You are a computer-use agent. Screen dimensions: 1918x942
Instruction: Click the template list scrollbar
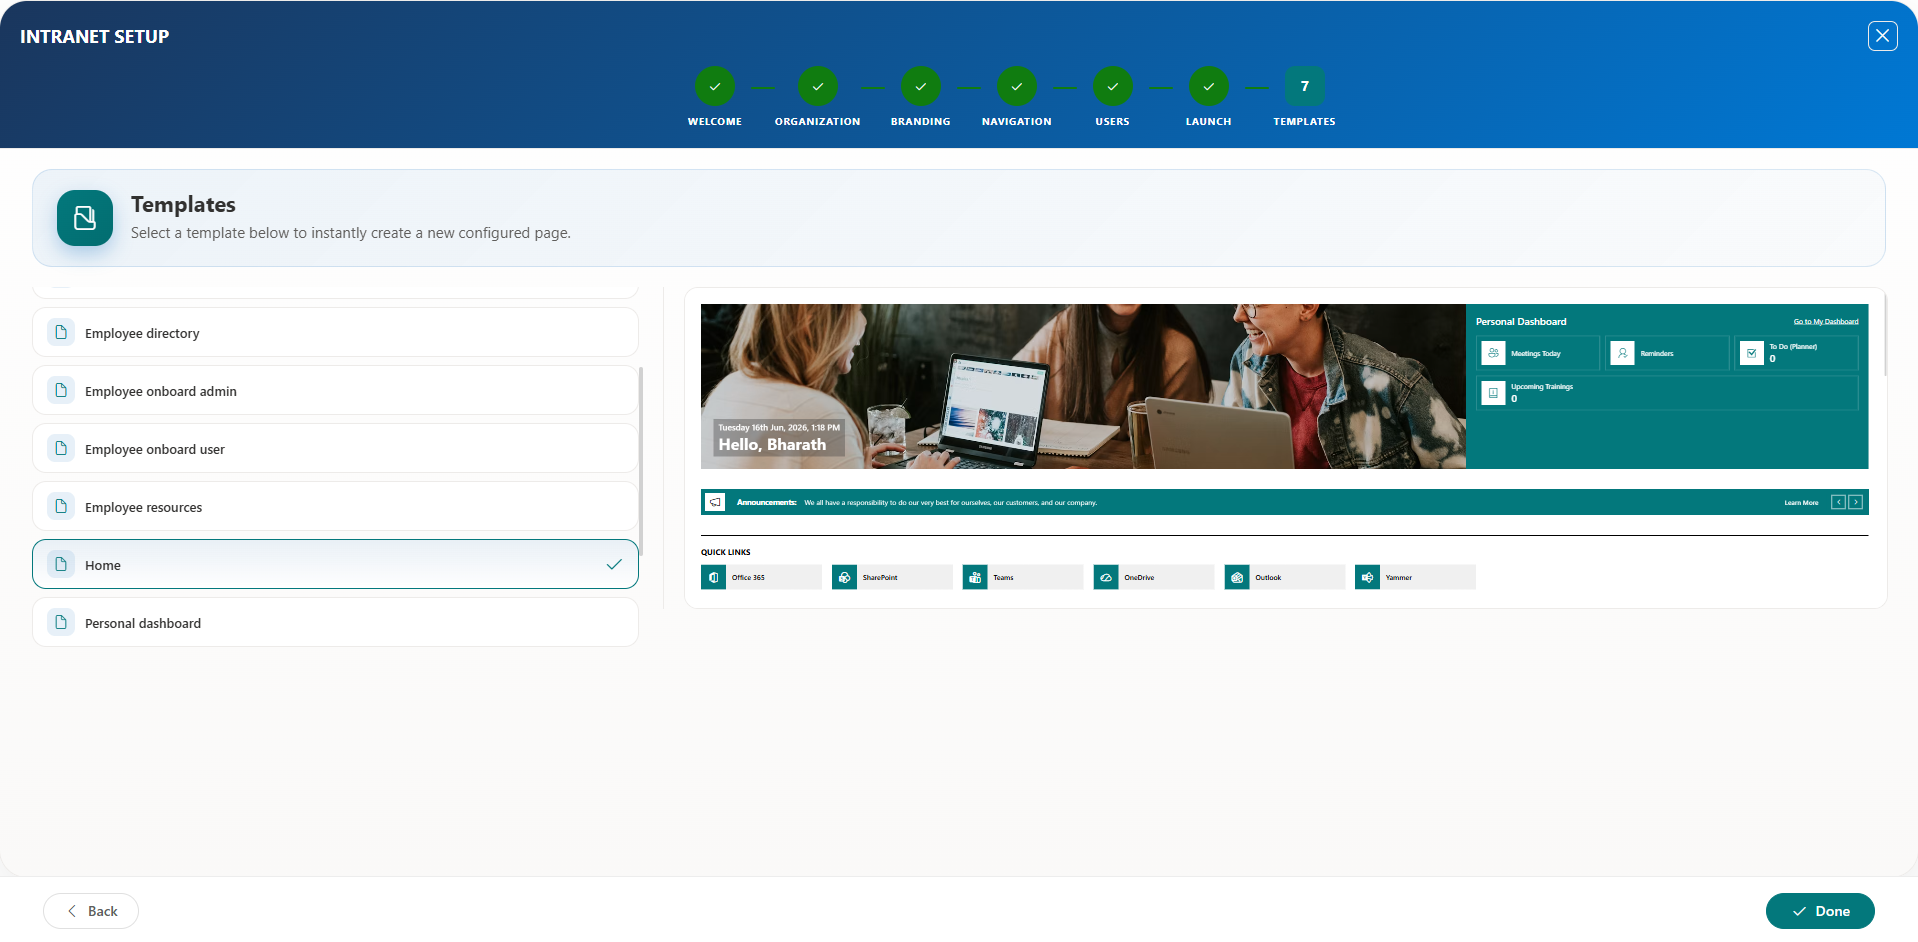640,461
